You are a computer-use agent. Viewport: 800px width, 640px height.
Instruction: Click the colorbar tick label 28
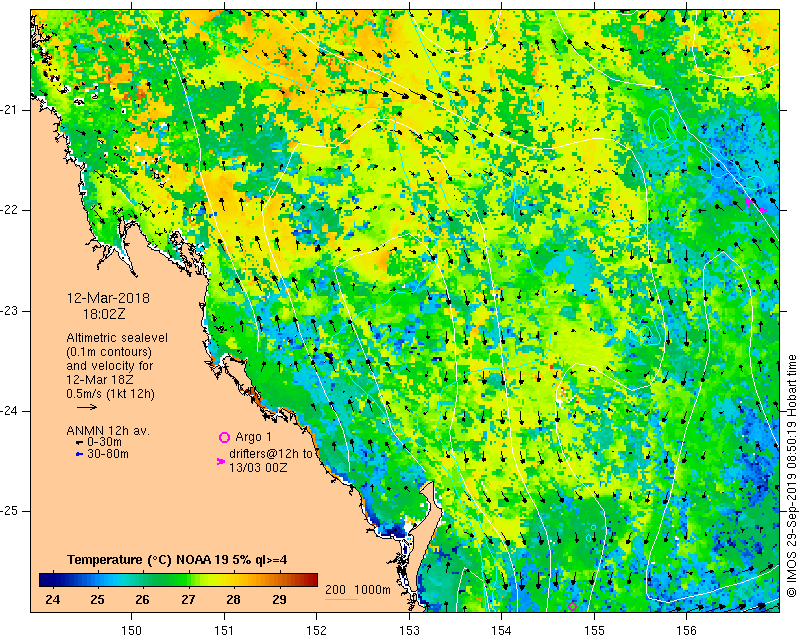[x=233, y=600]
